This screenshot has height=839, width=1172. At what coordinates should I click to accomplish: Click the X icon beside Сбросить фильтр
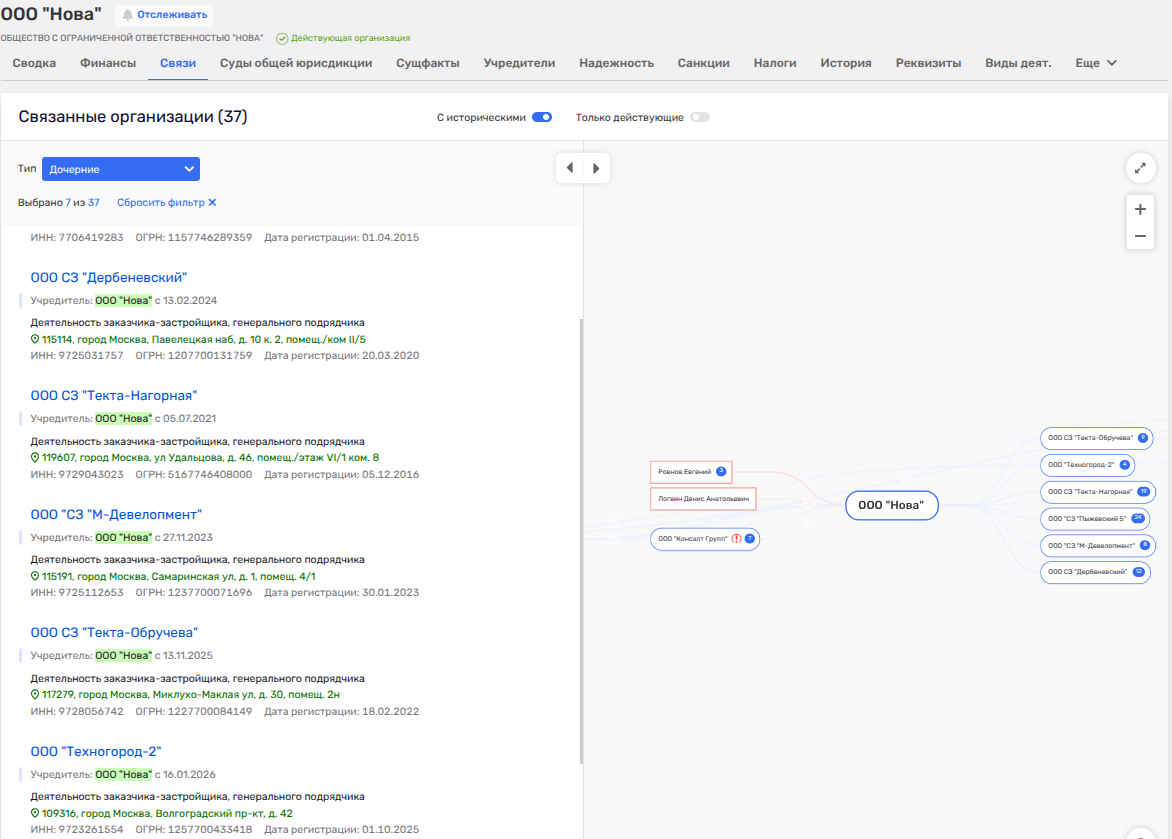[x=212, y=203]
